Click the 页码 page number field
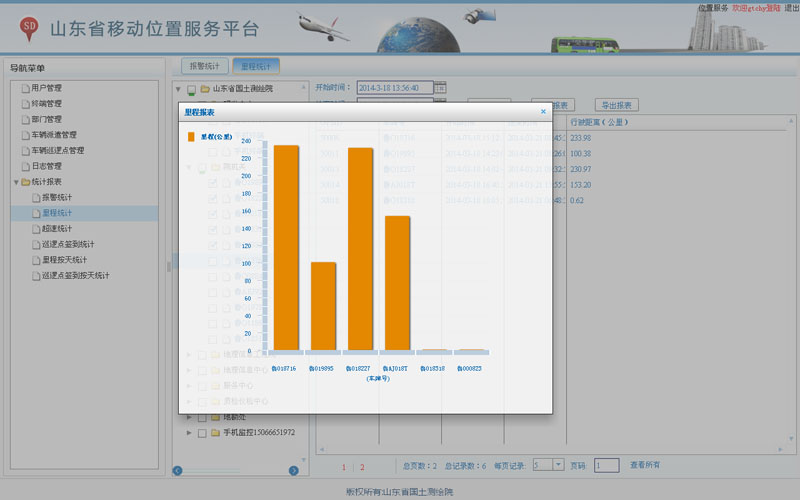 click(607, 465)
